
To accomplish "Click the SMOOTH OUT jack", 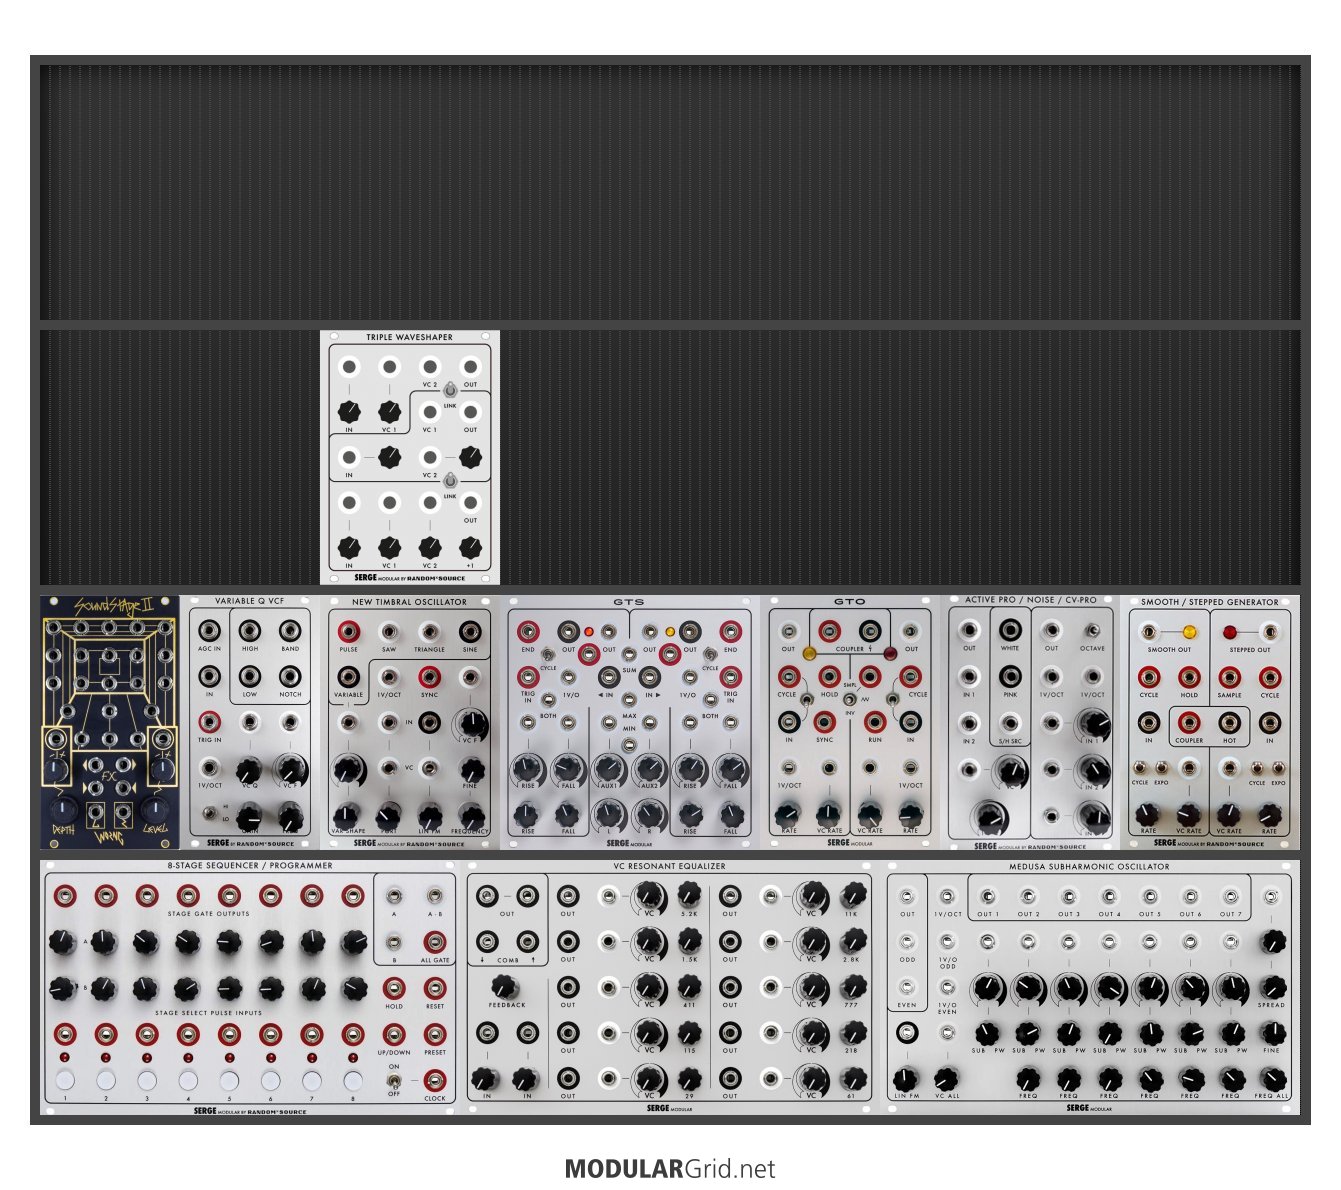I will pos(1150,632).
